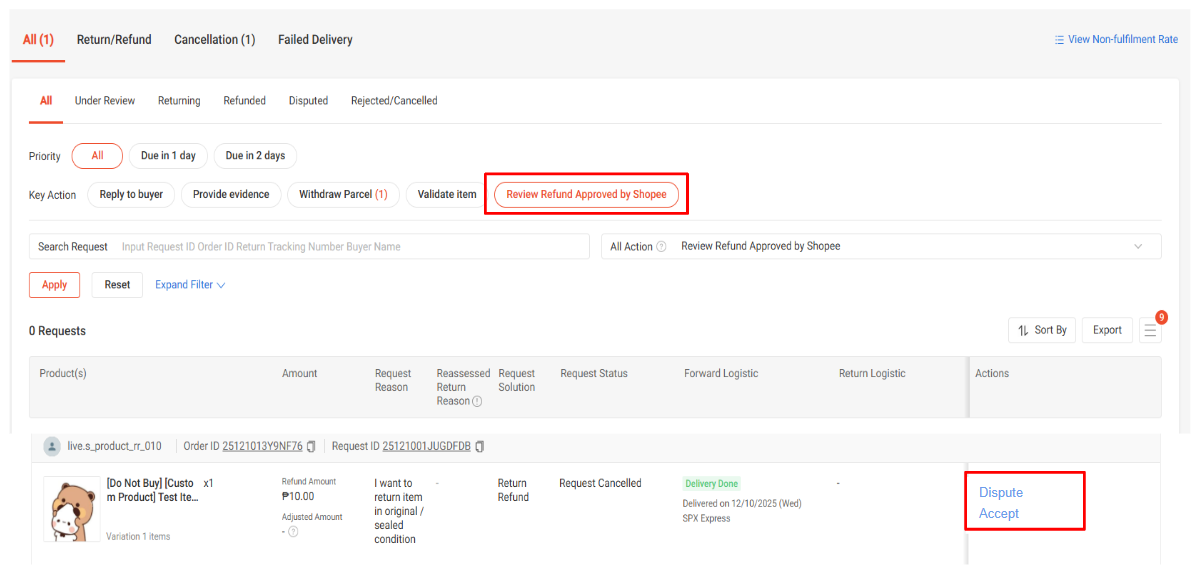
Task: Click the Amount column header
Action: click(x=299, y=373)
